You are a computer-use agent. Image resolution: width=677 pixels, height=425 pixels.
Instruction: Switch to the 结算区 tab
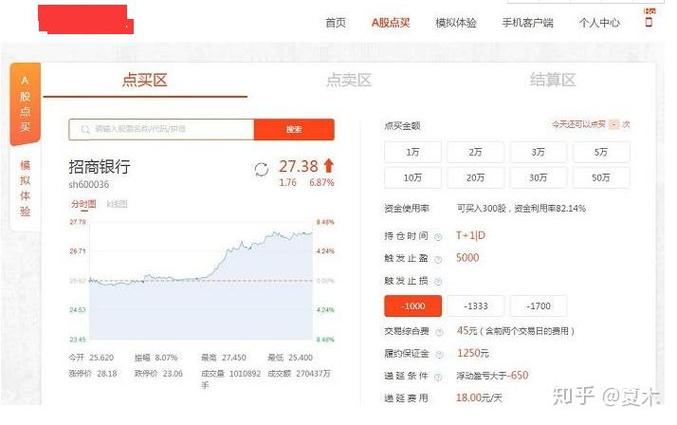553,80
